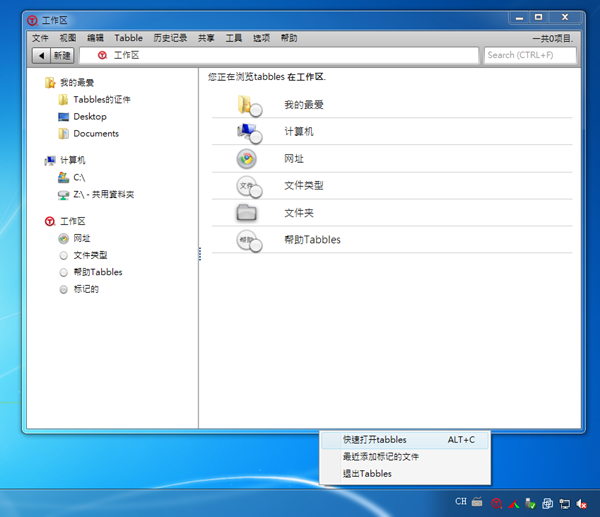Viewport: 600px width, 517px height.
Task: Open the 文件夹 grey folder icon
Action: click(x=246, y=212)
